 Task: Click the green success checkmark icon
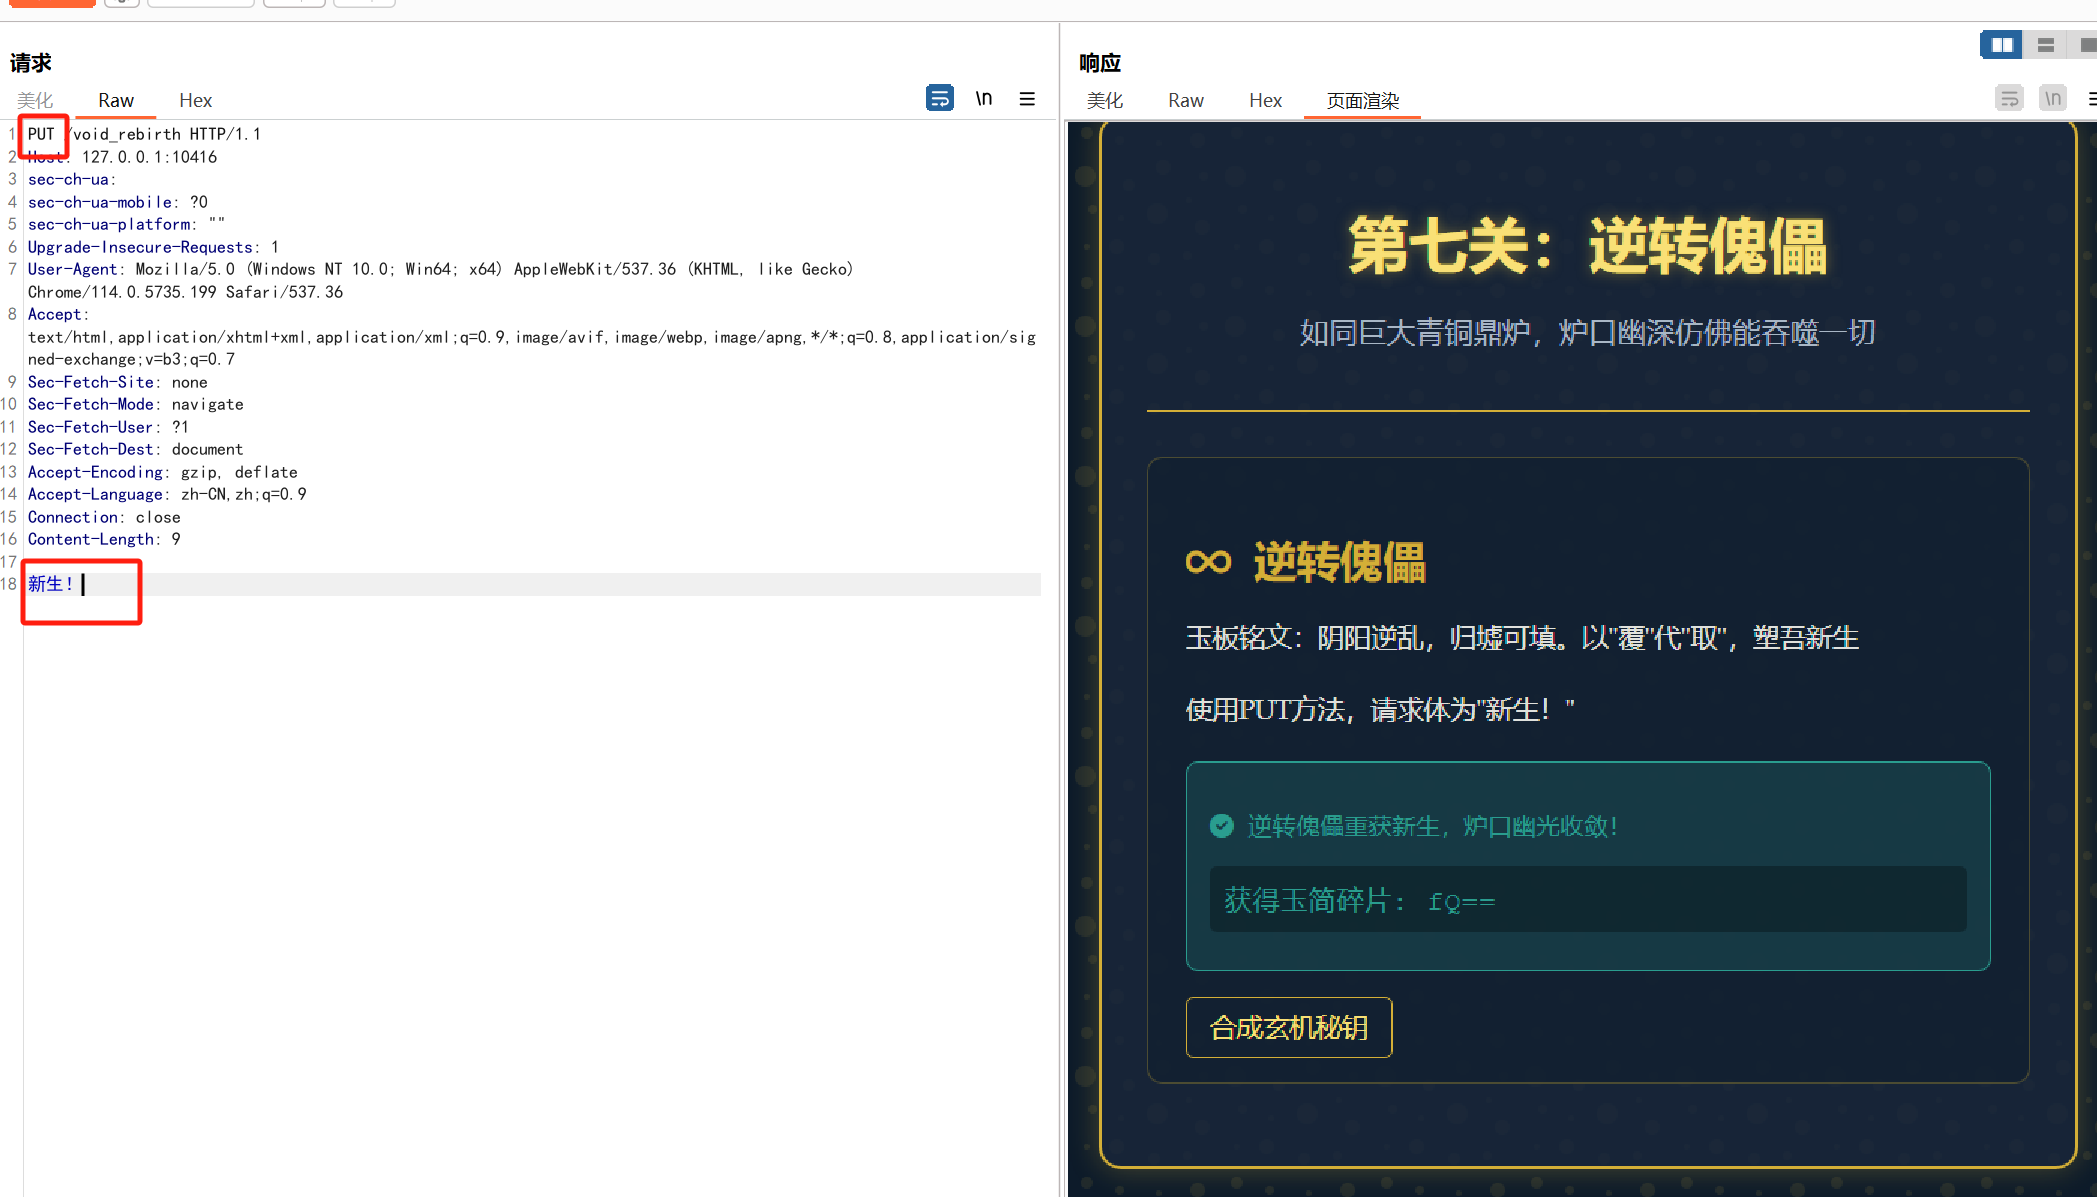[1221, 826]
